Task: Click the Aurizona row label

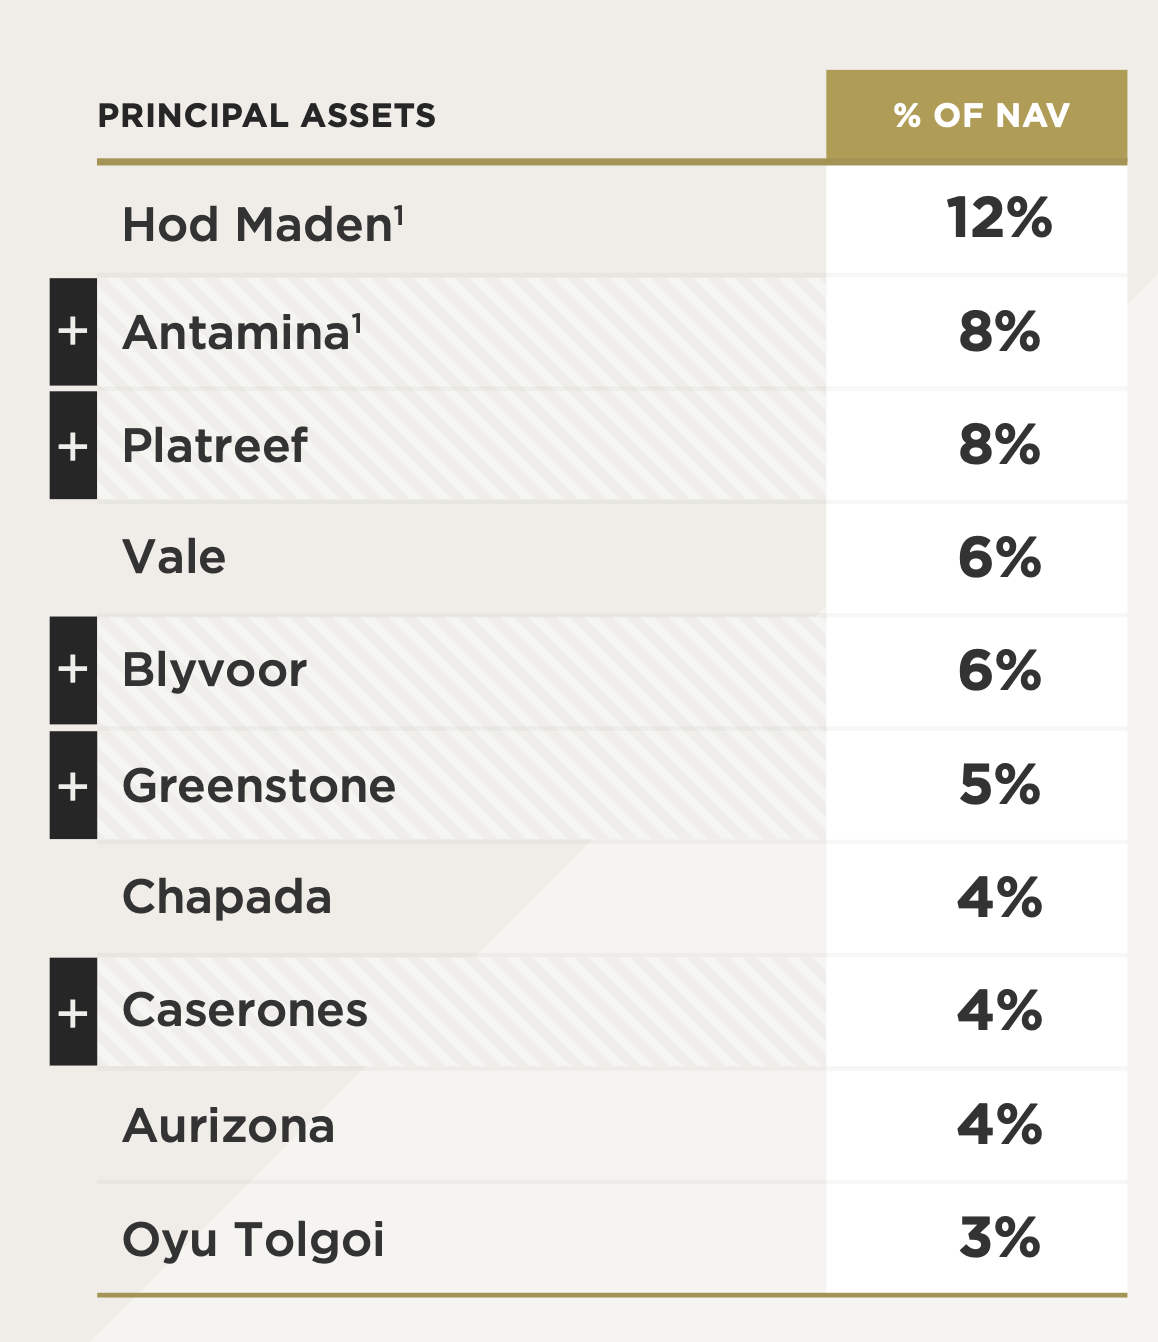Action: [x=228, y=1126]
